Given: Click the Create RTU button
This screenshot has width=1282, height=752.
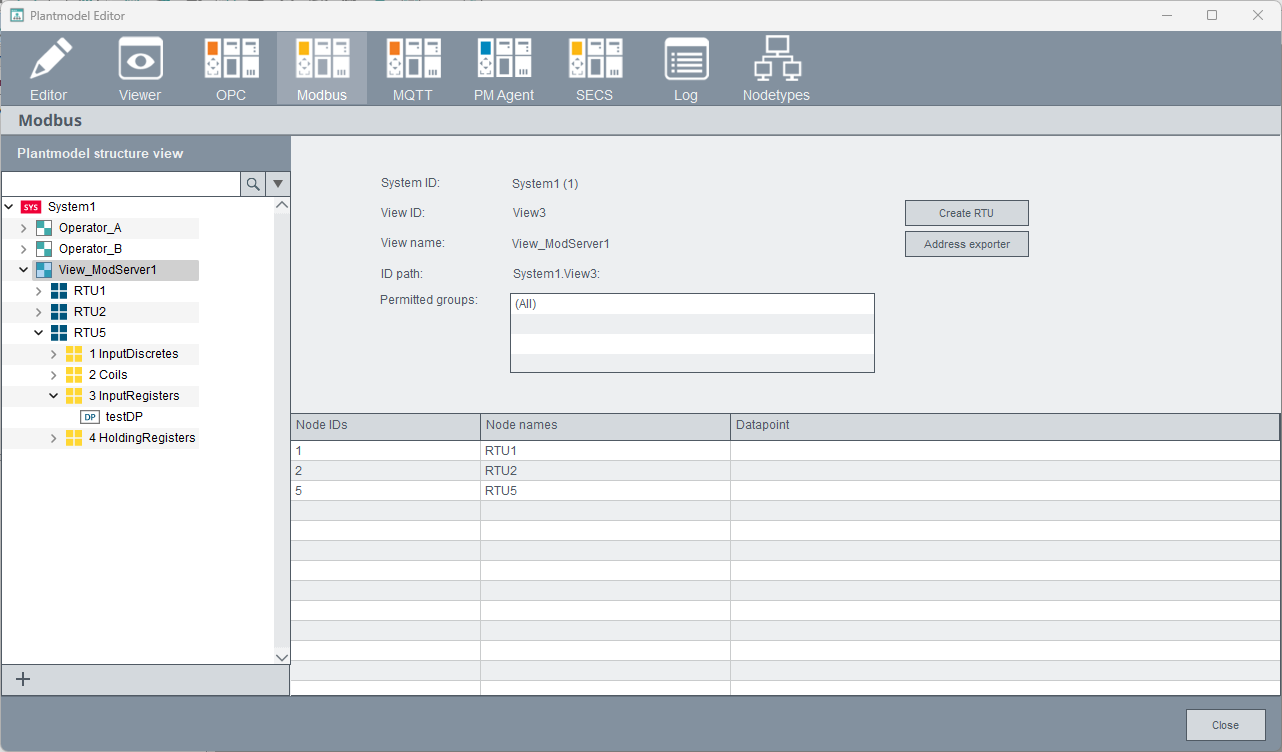Looking at the screenshot, I should point(967,213).
